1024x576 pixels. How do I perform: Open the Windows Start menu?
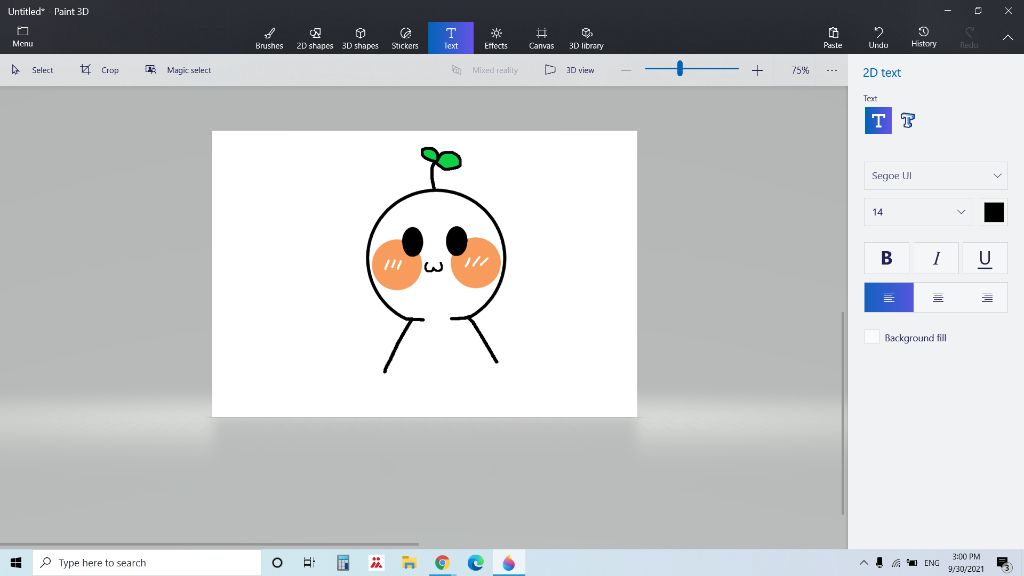pyautogui.click(x=16, y=562)
